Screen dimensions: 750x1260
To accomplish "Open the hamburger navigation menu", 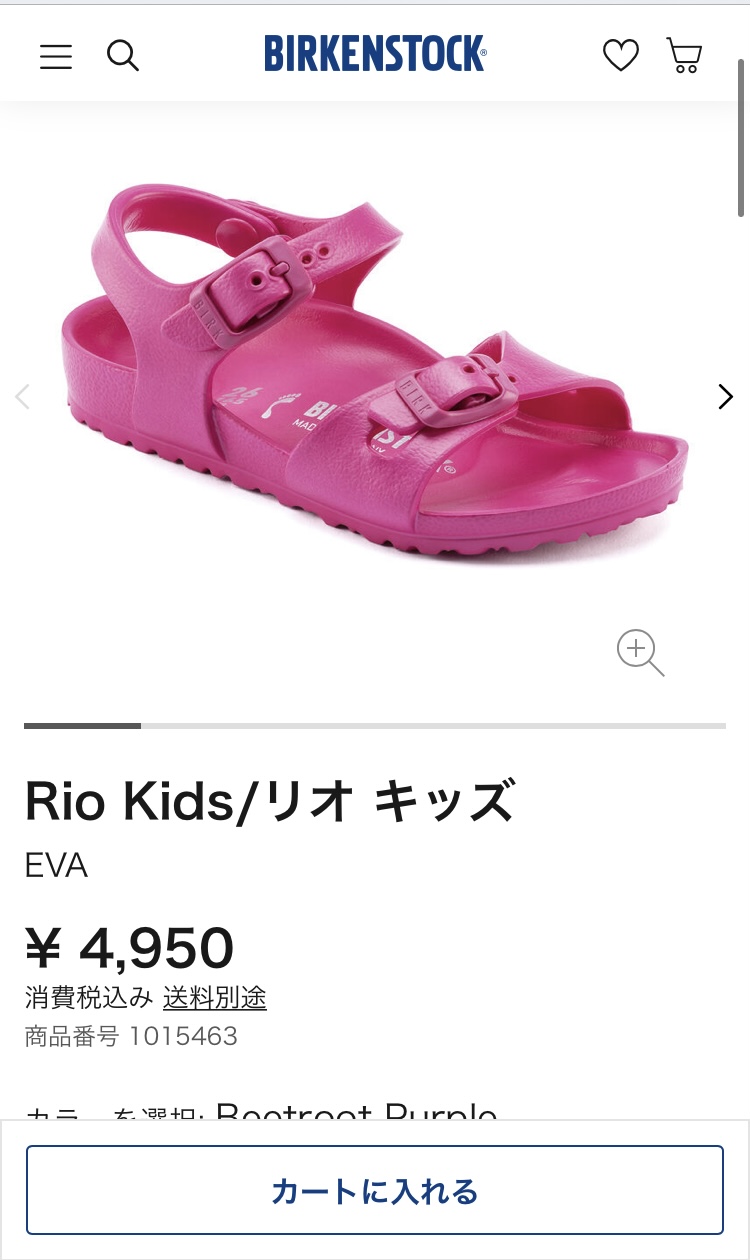I will click(x=56, y=56).
